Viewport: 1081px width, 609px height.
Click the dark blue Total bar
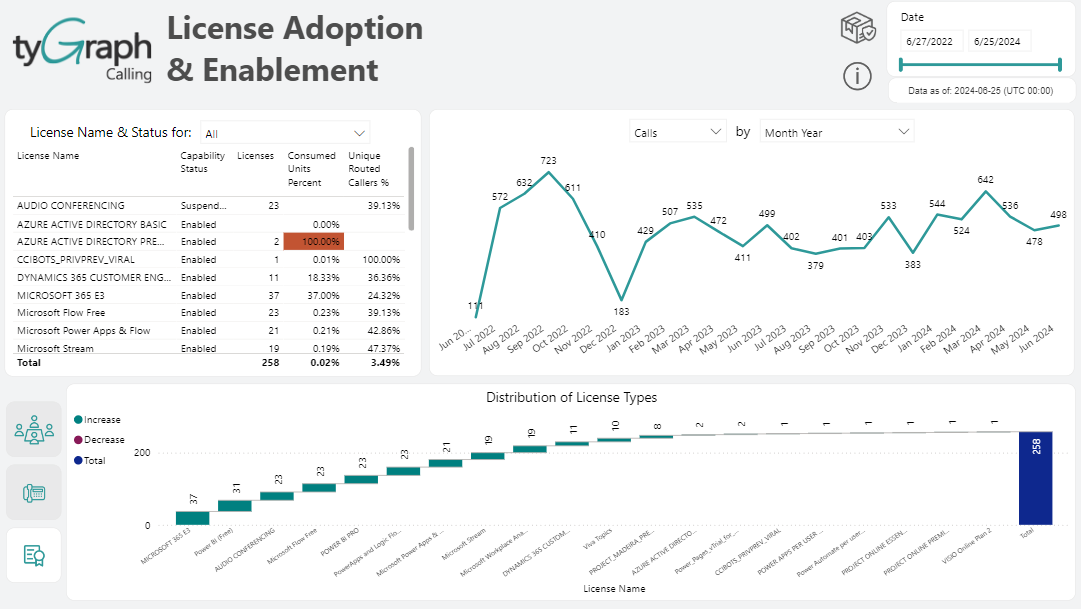(1036, 478)
